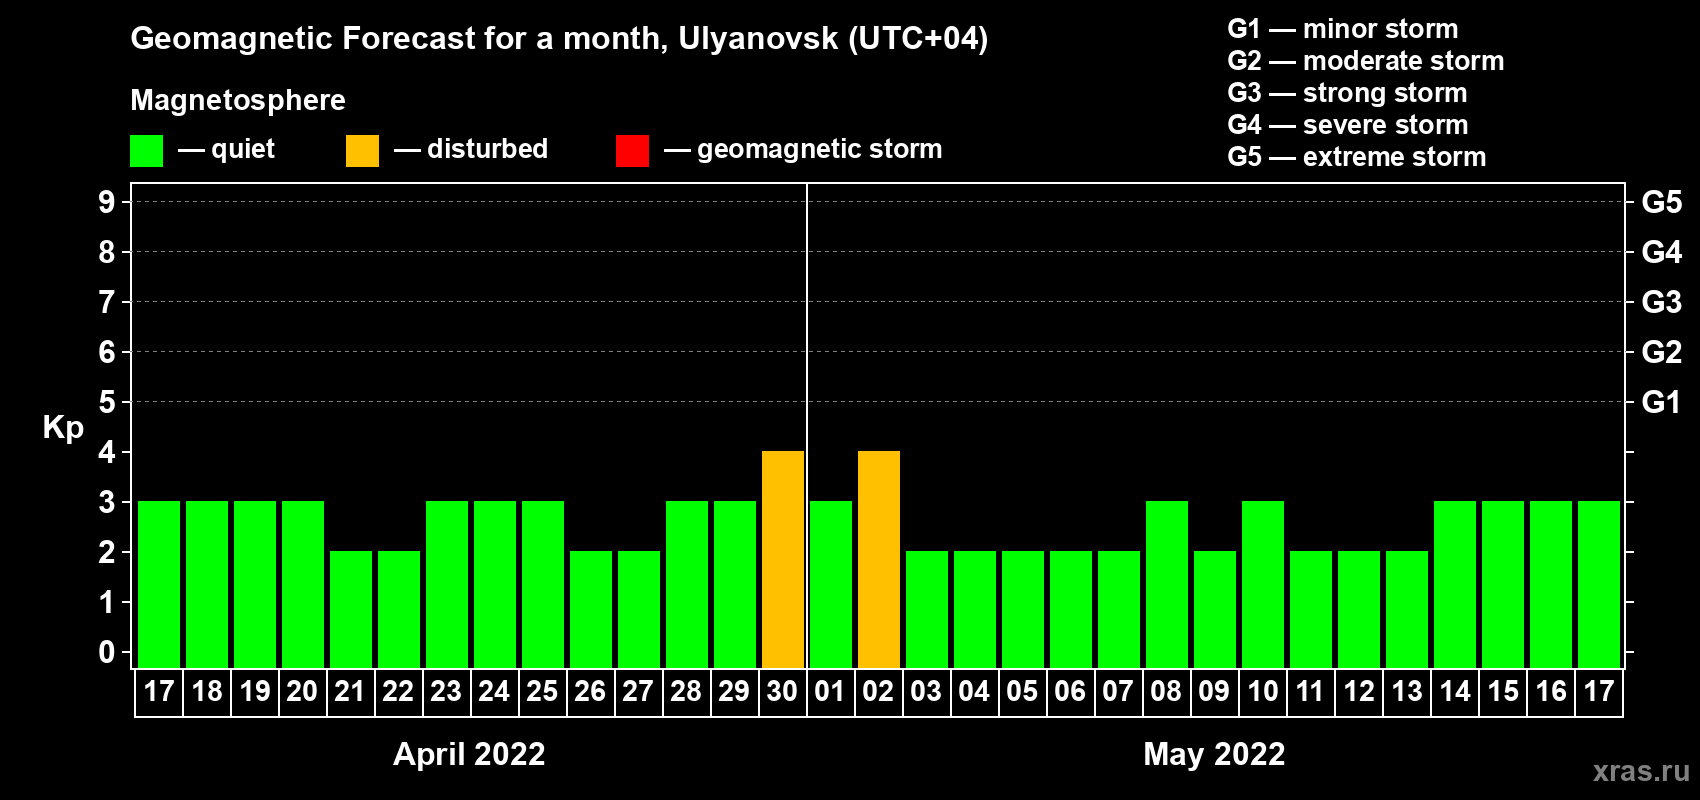Click the orange bar for May 02
Viewport: 1700px width, 800px height.
pyautogui.click(x=878, y=560)
